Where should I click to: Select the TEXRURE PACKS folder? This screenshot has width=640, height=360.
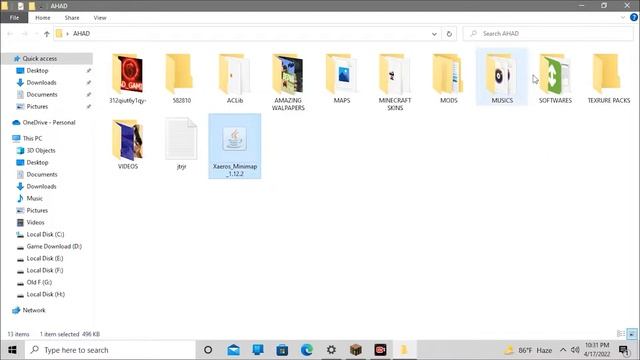tap(609, 79)
